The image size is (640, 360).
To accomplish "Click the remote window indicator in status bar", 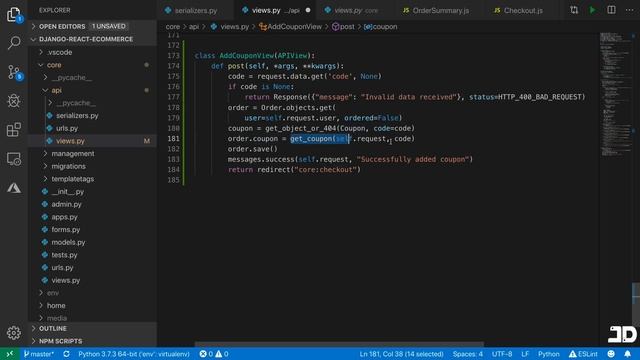I will pyautogui.click(x=10, y=354).
